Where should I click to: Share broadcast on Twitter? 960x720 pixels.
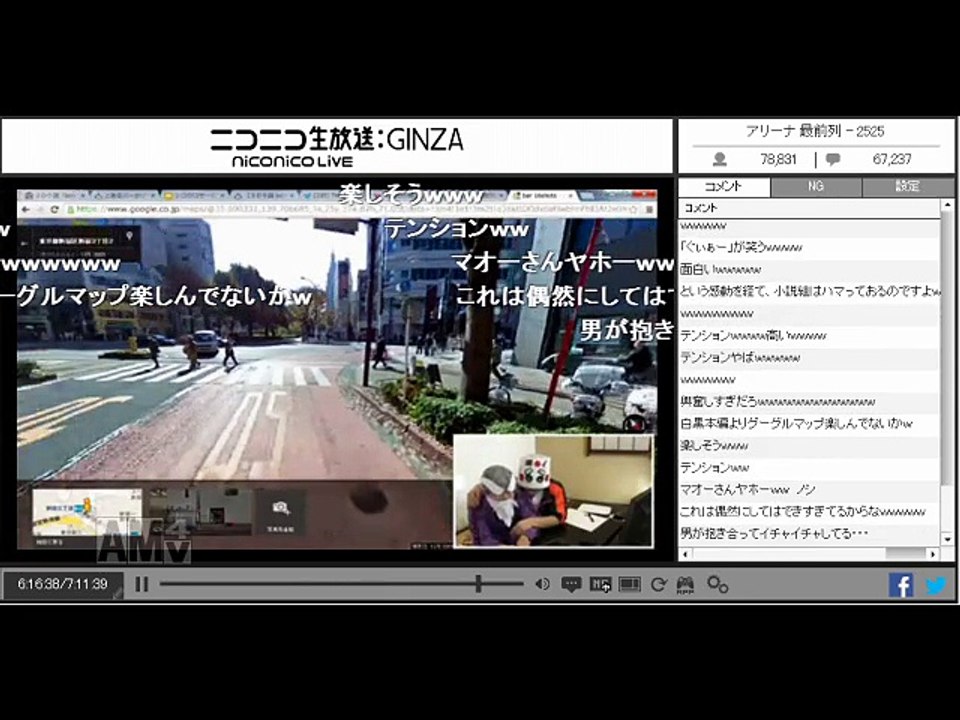(936, 585)
